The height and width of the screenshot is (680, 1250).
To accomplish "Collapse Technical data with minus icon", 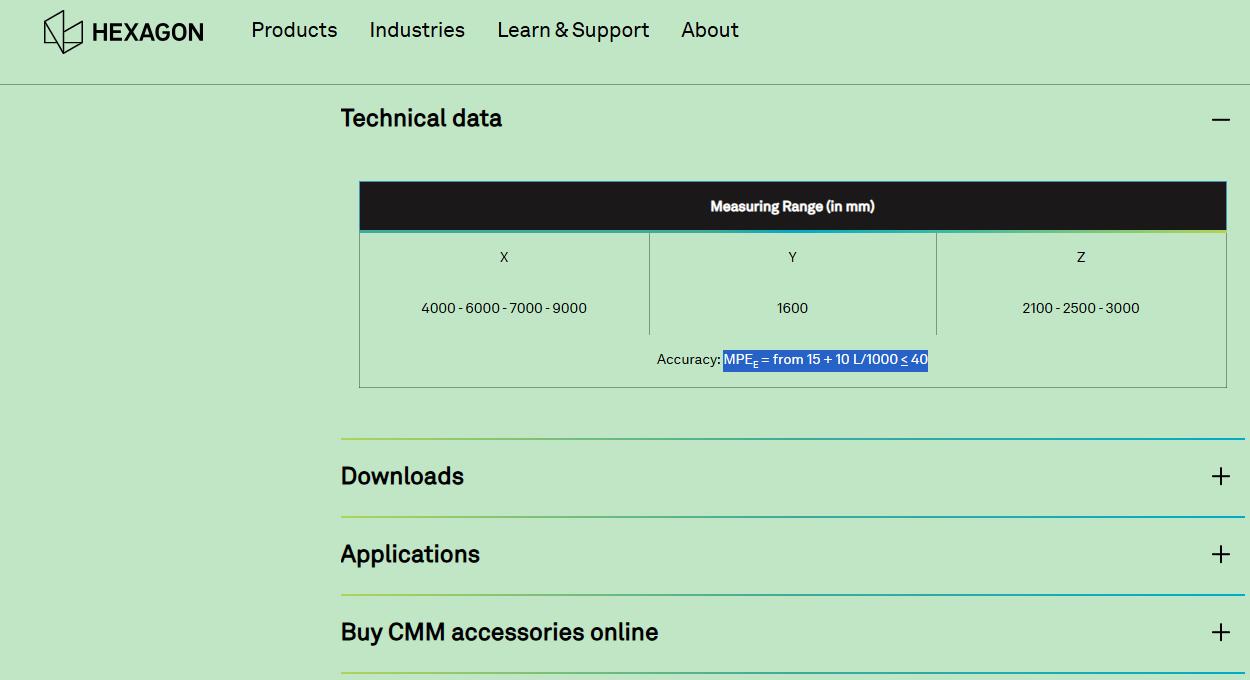I will (x=1220, y=120).
